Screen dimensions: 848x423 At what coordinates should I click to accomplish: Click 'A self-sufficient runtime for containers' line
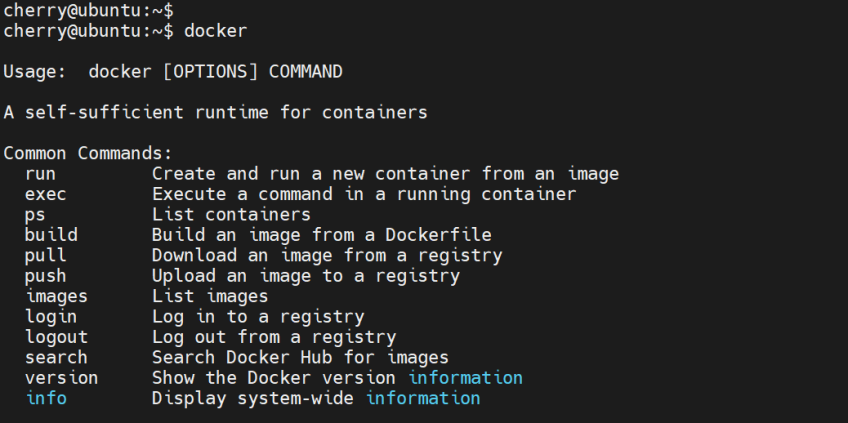pos(215,112)
